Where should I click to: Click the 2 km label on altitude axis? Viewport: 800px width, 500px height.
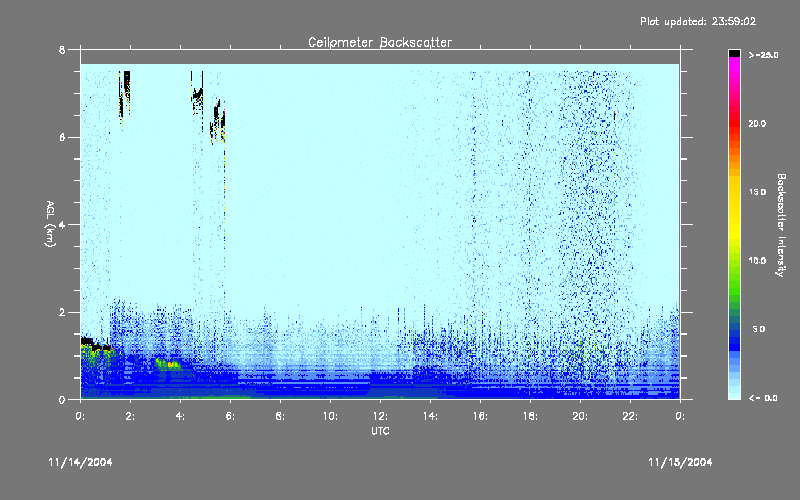(x=62, y=312)
